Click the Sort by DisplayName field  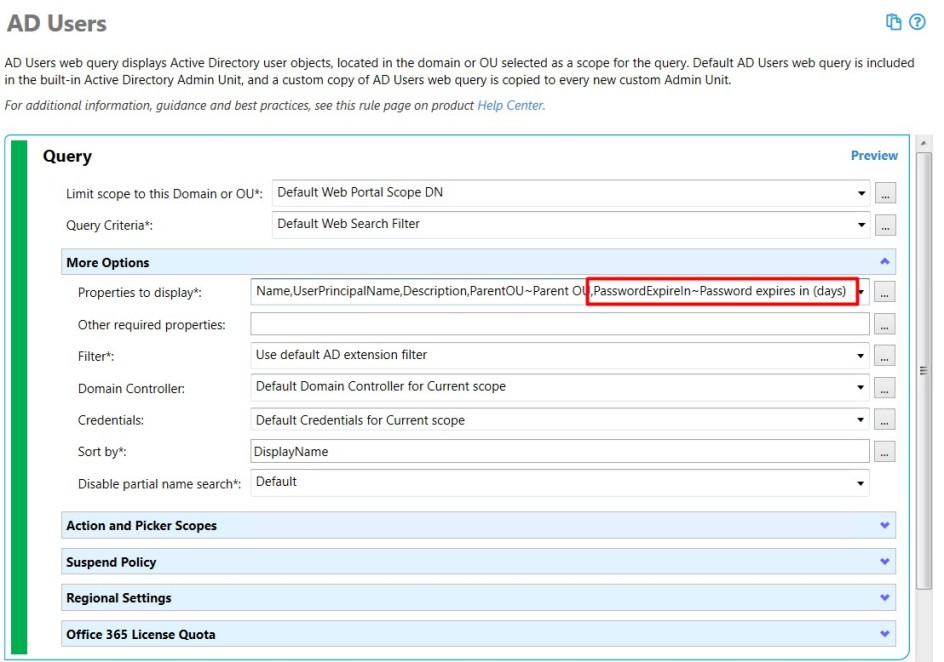559,451
